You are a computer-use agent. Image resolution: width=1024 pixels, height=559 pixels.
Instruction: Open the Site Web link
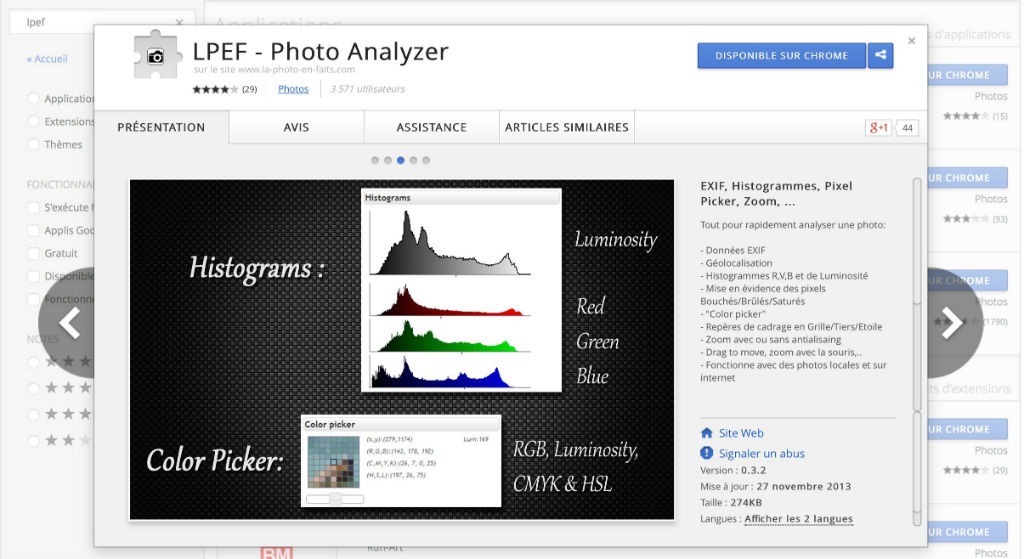tap(741, 433)
